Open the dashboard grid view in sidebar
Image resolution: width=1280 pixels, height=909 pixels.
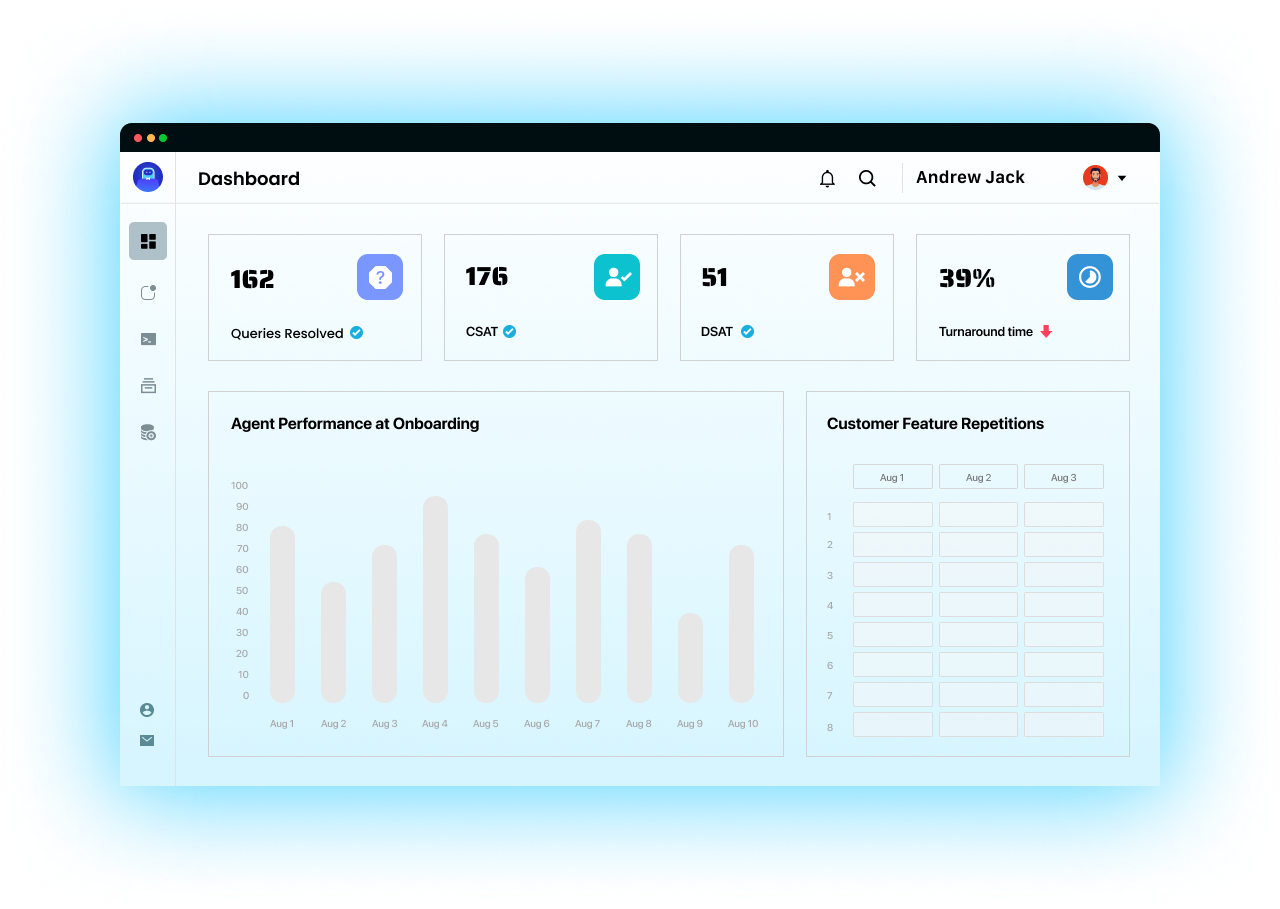coord(148,241)
